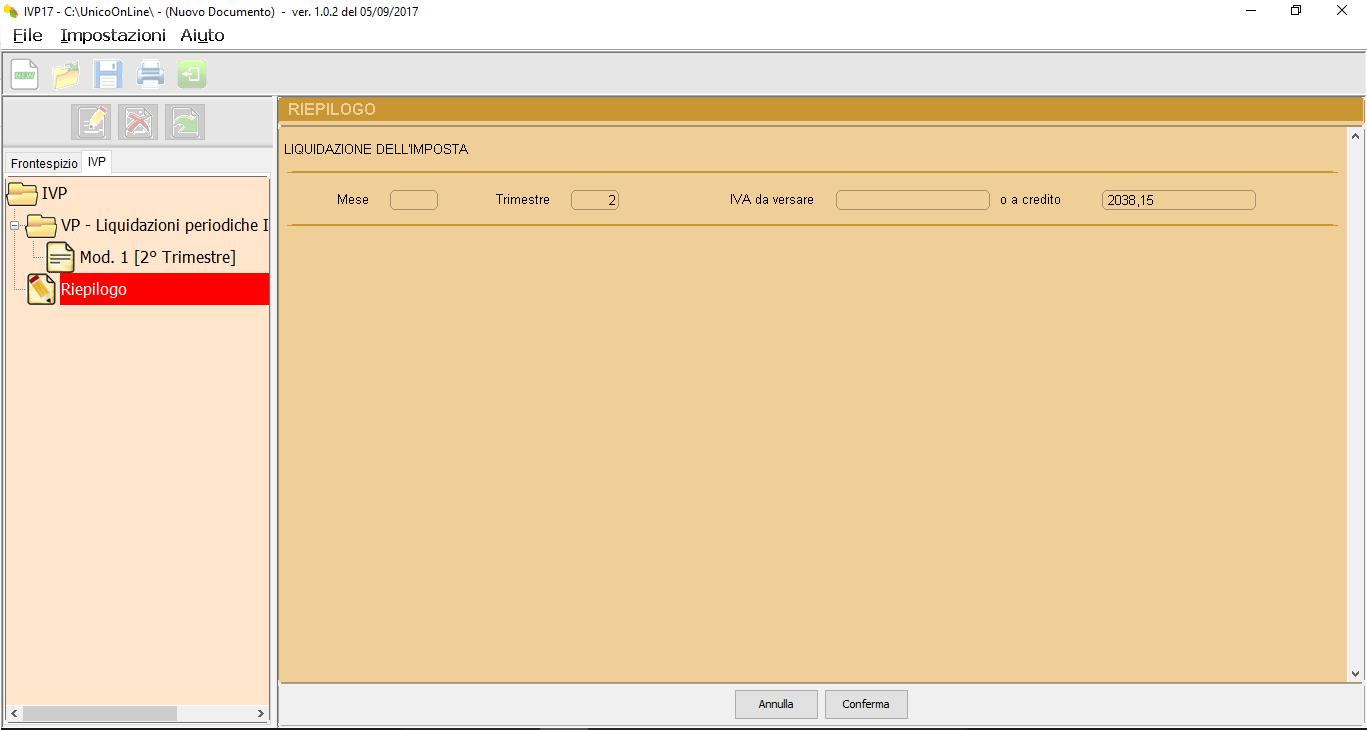Click the IVA da versare input field

[x=912, y=200]
